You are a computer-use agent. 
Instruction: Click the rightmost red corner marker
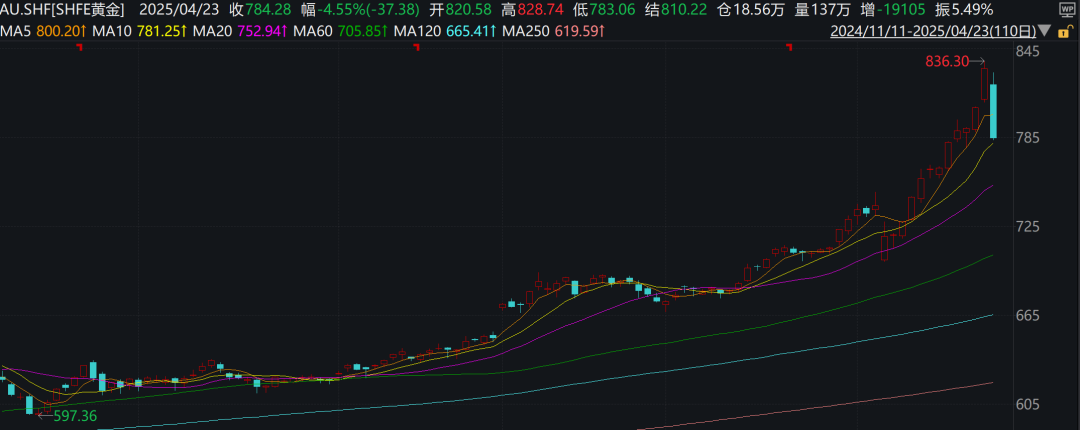click(x=790, y=47)
